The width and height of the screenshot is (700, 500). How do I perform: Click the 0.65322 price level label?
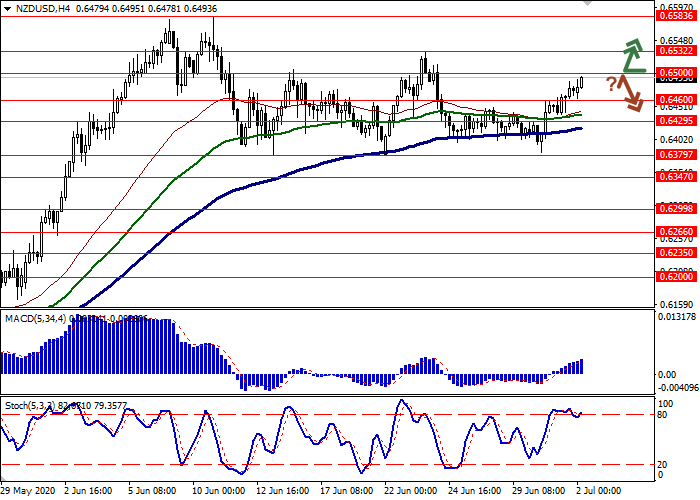pos(674,51)
